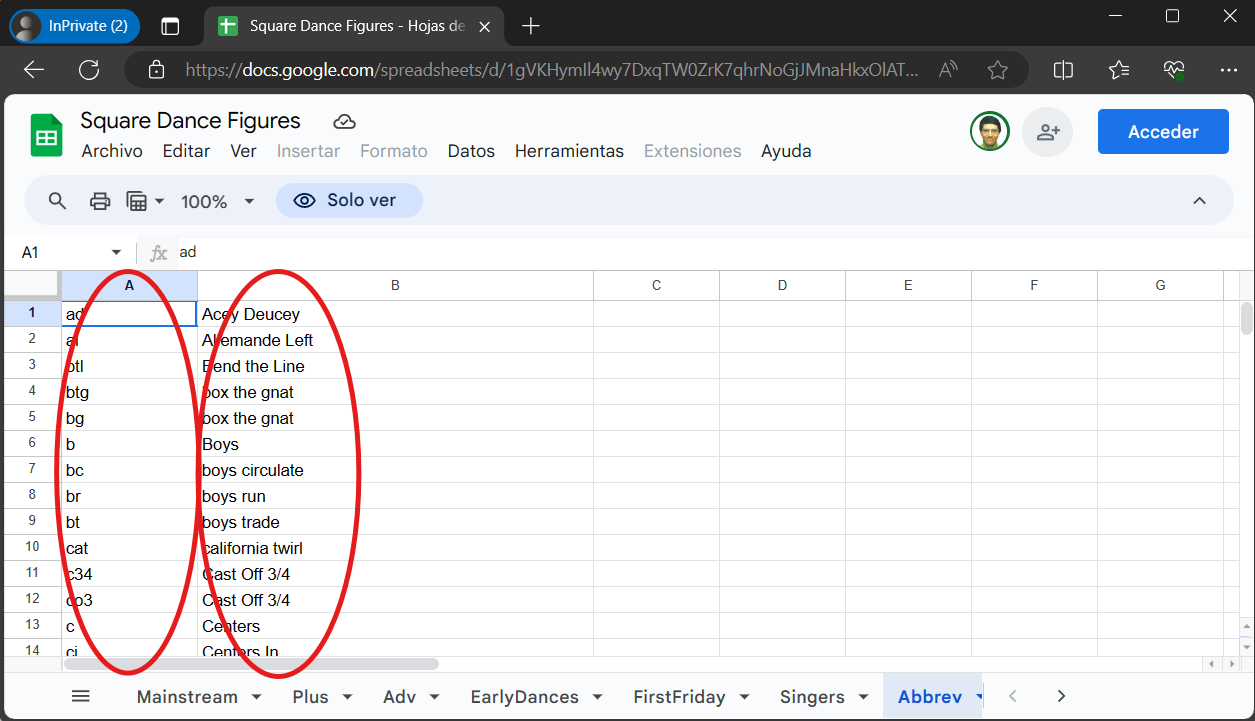
Task: Open the Editar menu
Action: (186, 151)
